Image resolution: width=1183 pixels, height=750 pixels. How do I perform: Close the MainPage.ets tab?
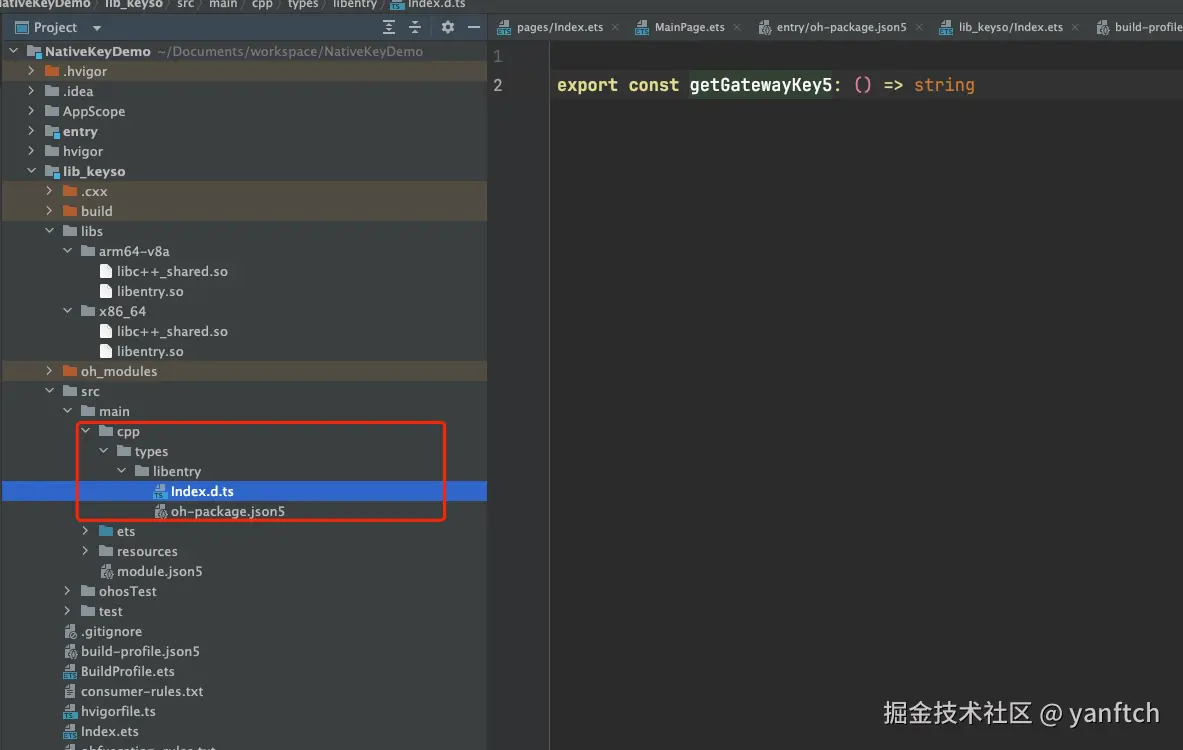point(737,27)
